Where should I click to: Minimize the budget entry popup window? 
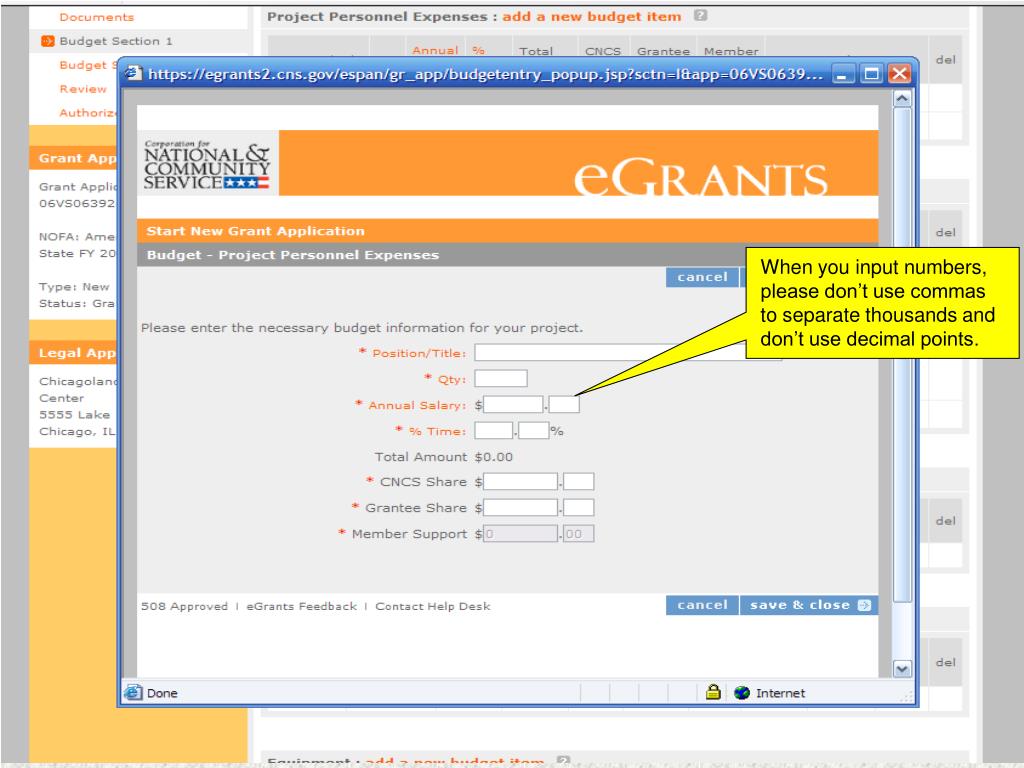coord(842,74)
